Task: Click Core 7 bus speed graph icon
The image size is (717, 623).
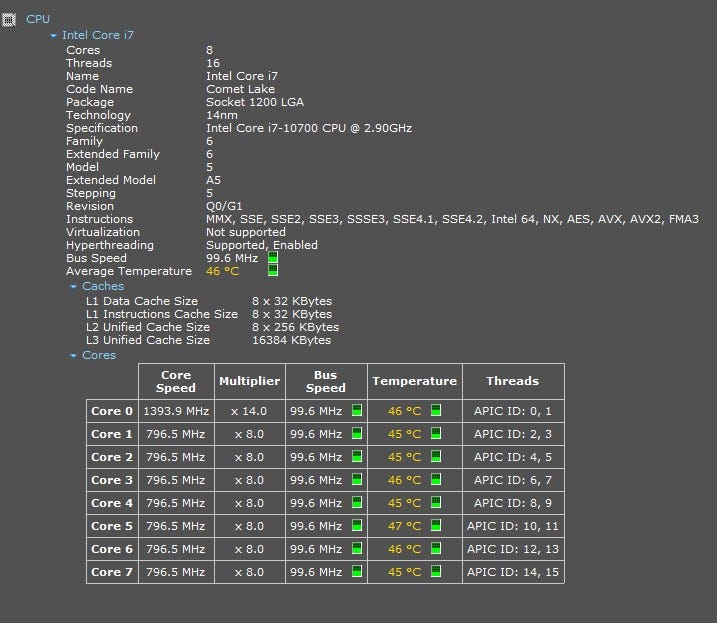Action: point(357,571)
